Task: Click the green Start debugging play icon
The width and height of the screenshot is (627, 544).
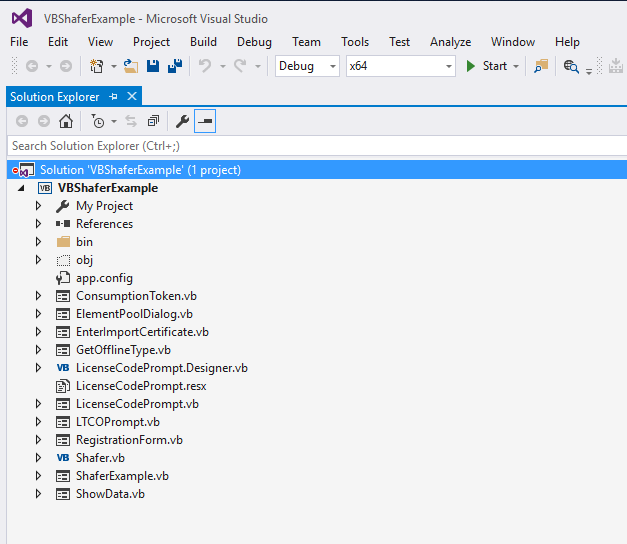Action: click(x=471, y=66)
